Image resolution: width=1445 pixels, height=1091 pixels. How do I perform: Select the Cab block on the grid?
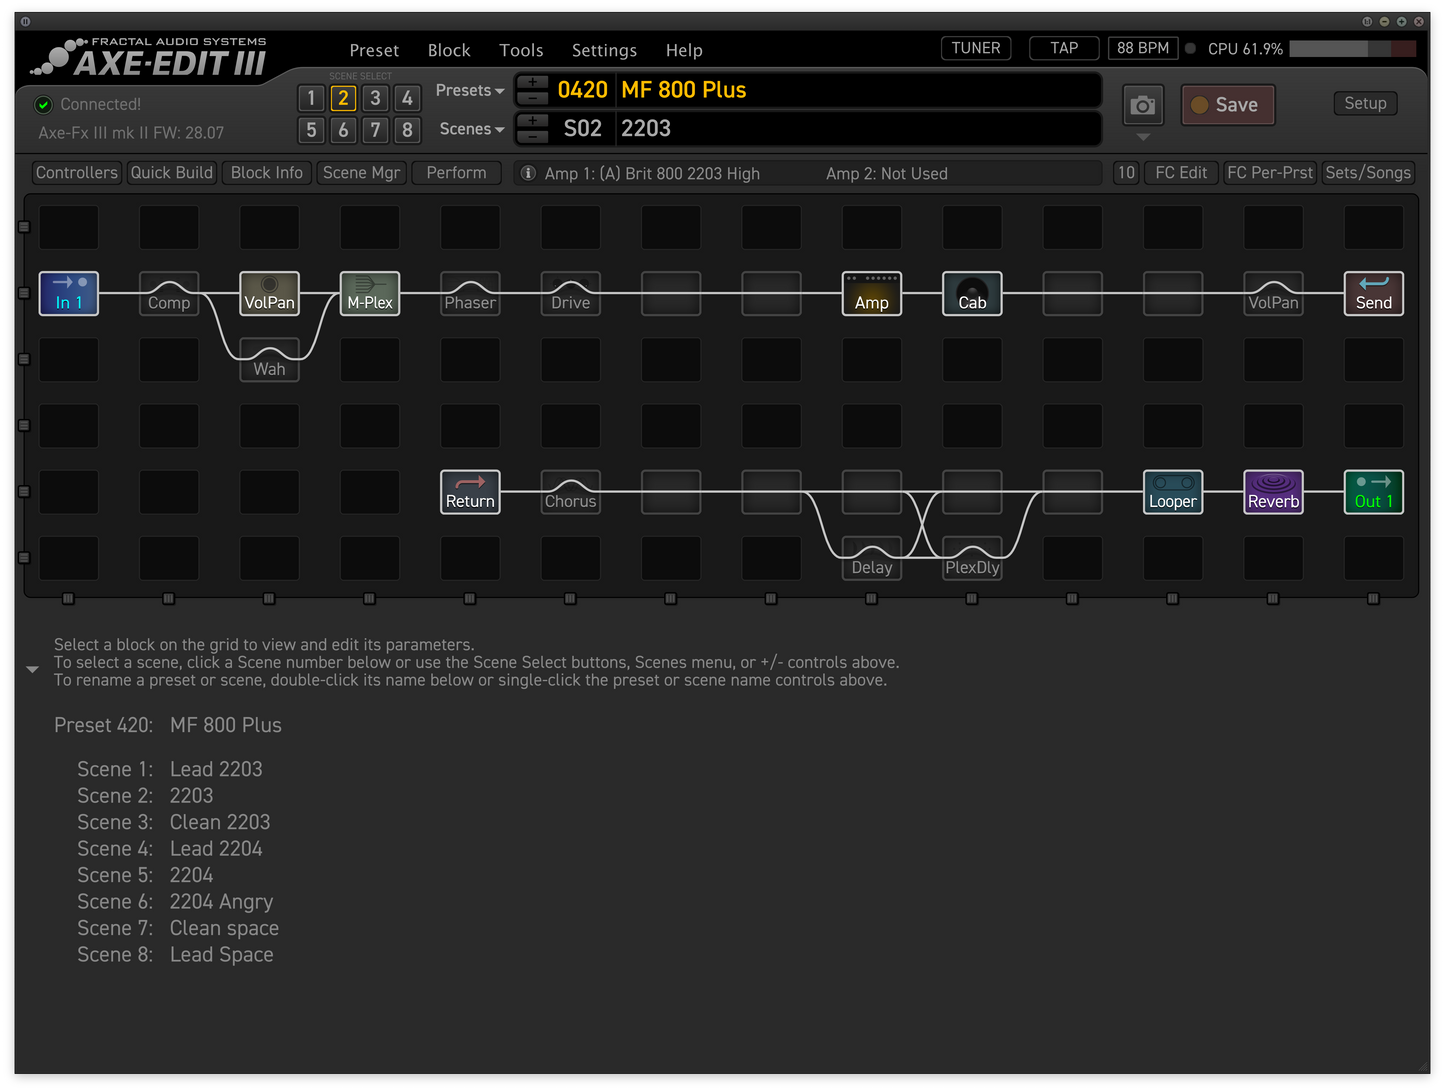[x=972, y=294]
